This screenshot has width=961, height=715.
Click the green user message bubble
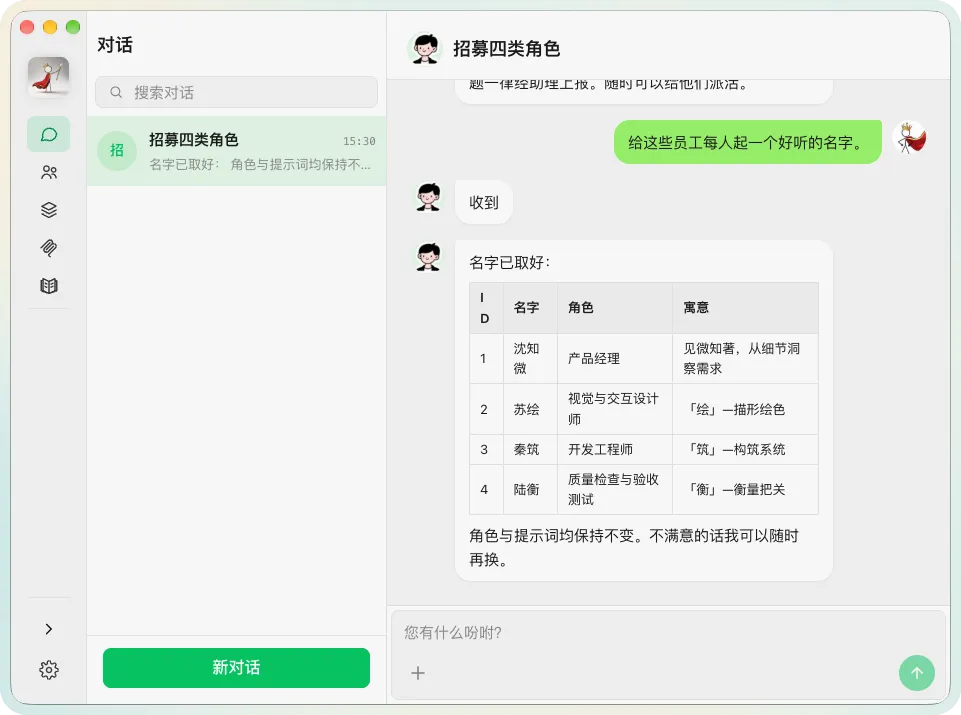point(748,142)
